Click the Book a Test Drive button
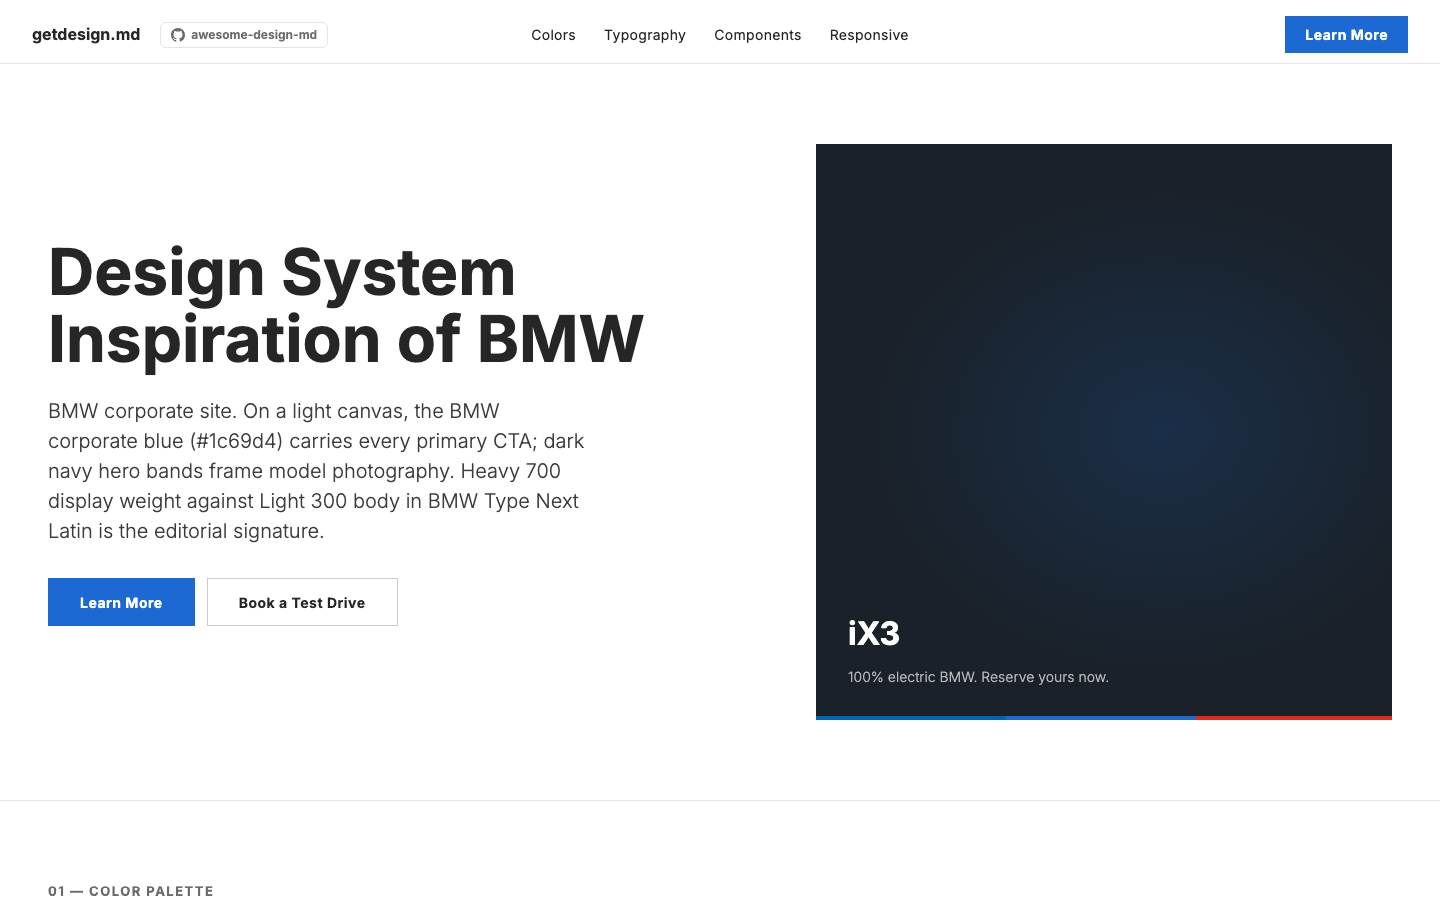The width and height of the screenshot is (1440, 900). pyautogui.click(x=302, y=602)
